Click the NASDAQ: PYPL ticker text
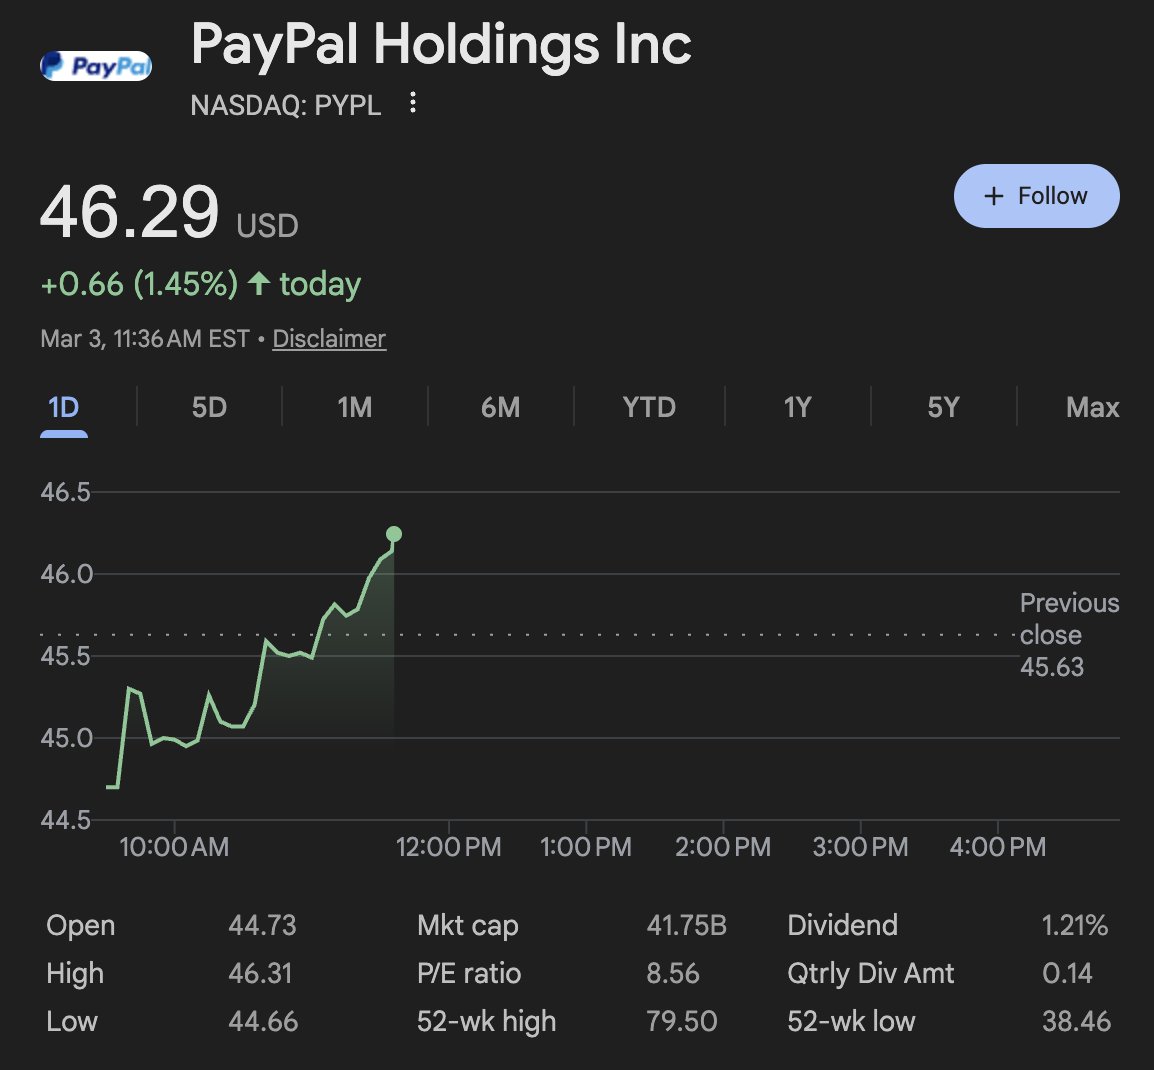The height and width of the screenshot is (1070, 1154). (286, 105)
